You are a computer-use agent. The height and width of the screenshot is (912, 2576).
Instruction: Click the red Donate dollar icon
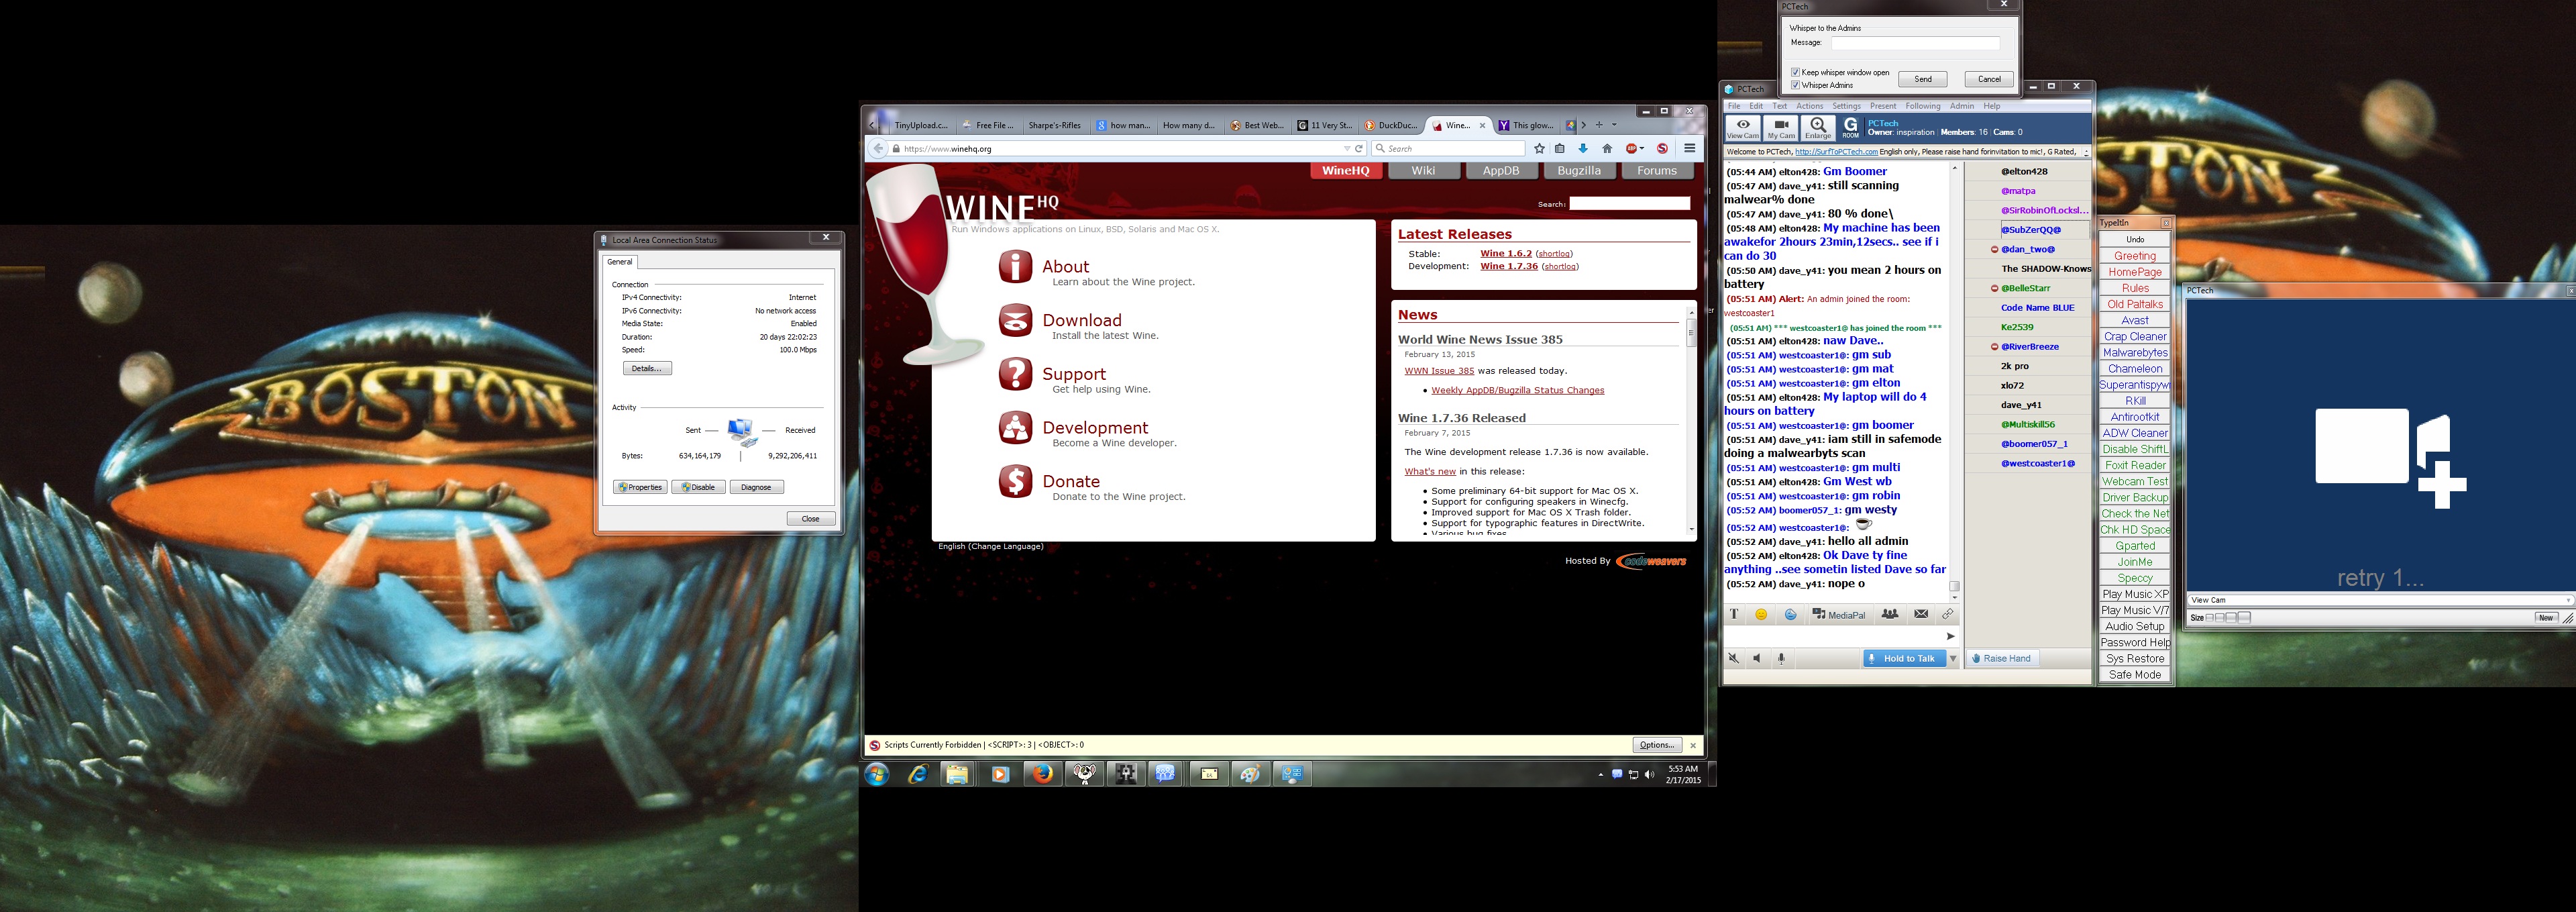point(1015,481)
